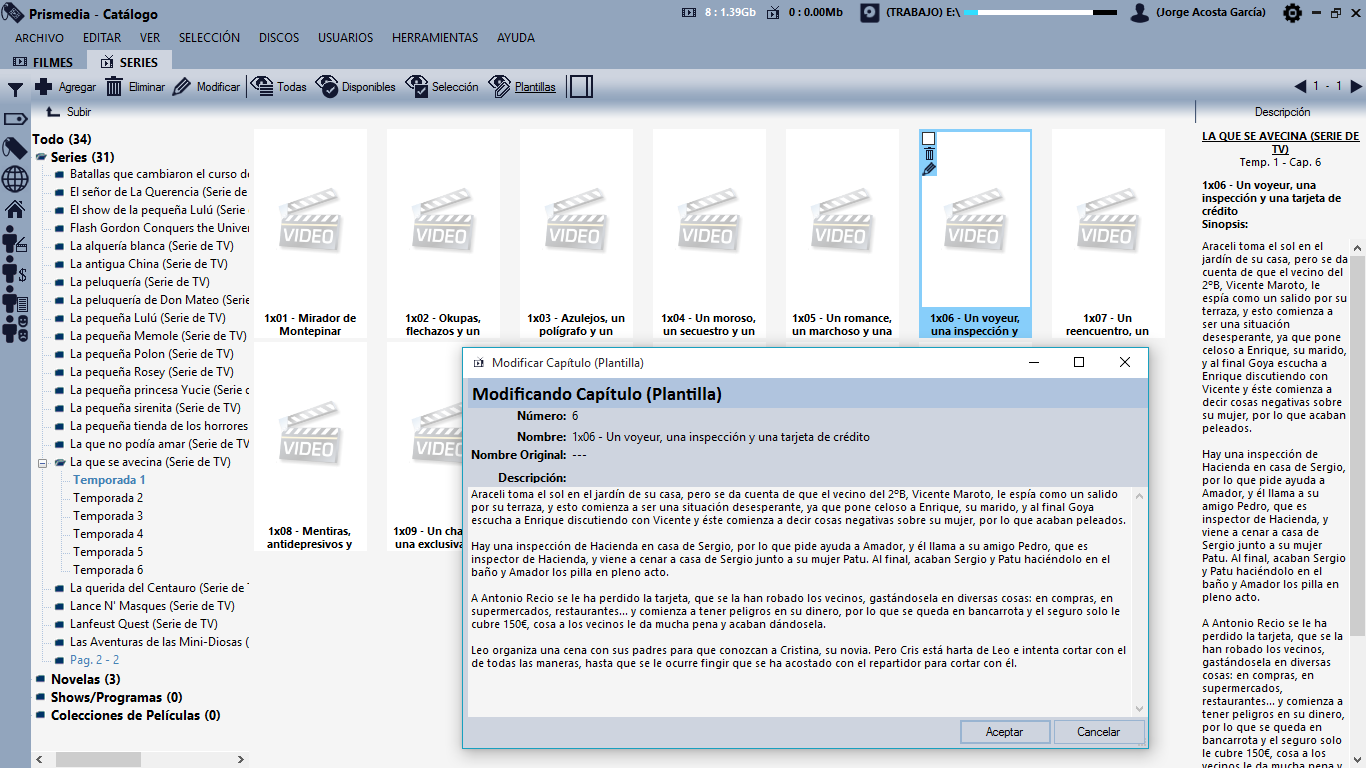
Task: Click the Agregar plus icon
Action: click(44, 87)
